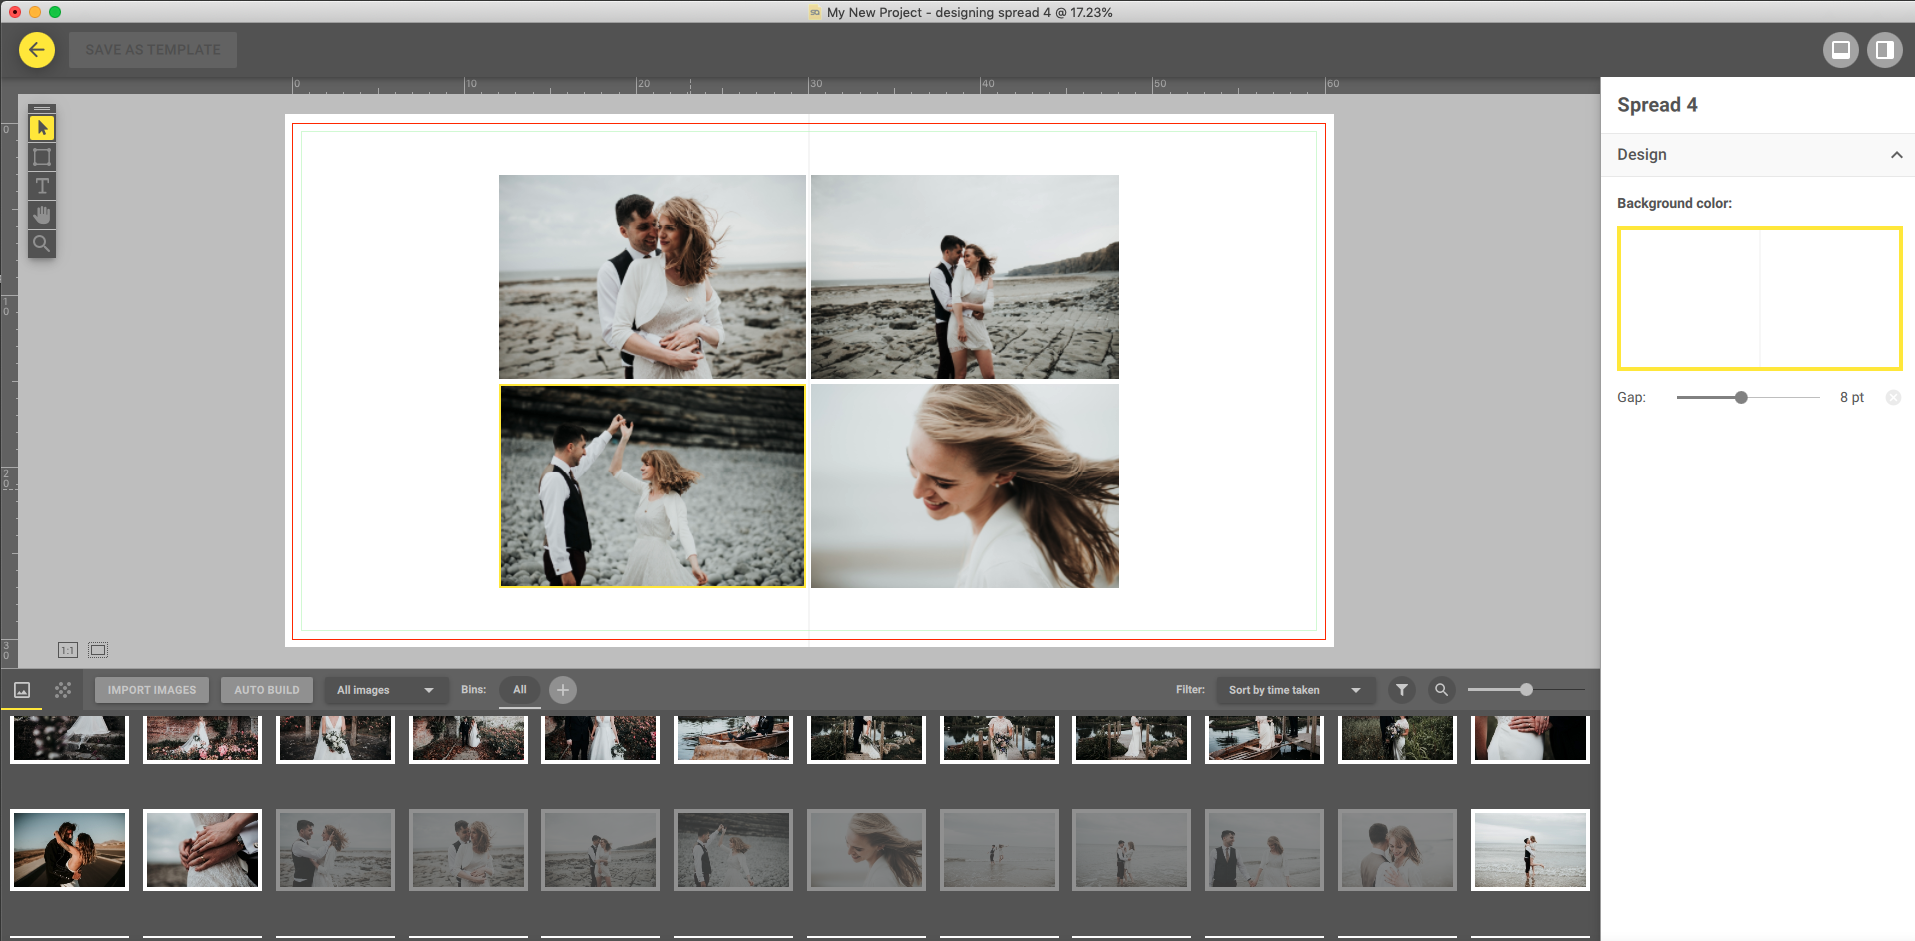Open the images tab icon
Screen dimensions: 1915x941
point(22,690)
